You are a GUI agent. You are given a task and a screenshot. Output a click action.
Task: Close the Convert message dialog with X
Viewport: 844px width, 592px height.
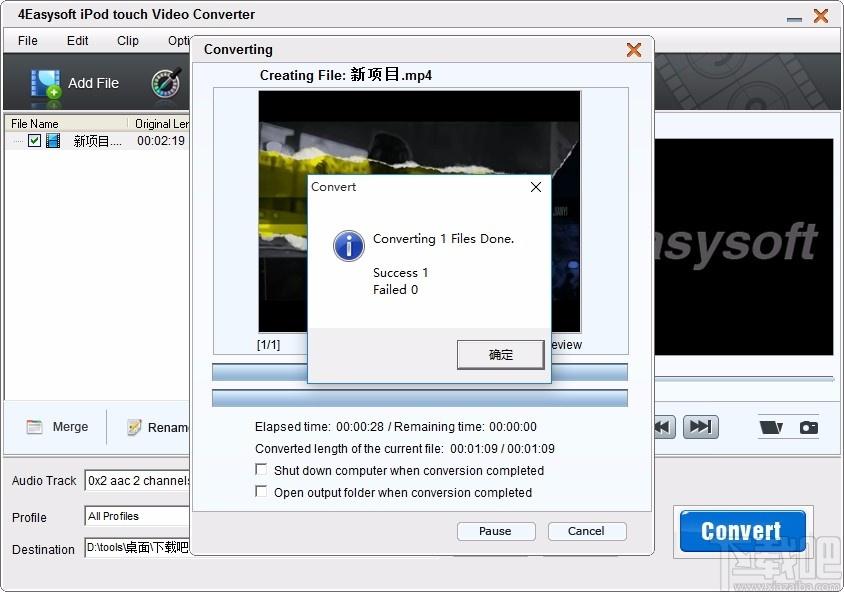pos(536,187)
